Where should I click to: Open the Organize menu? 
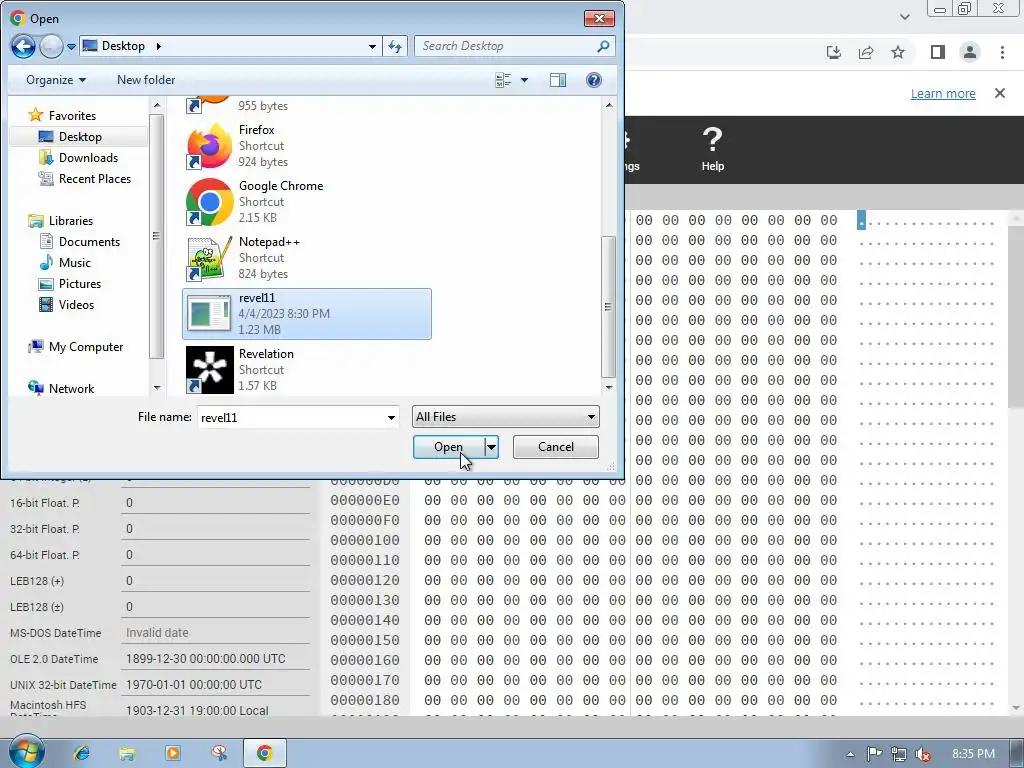pos(56,80)
